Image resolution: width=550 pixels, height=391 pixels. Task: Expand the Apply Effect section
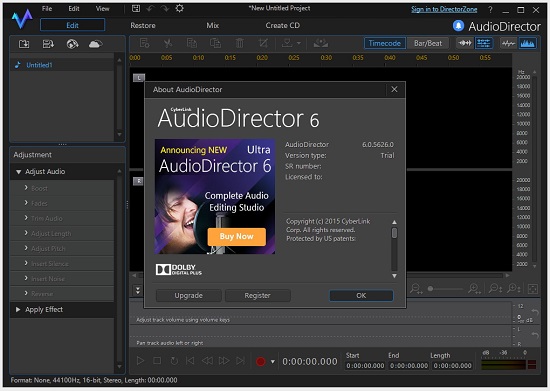[18, 309]
